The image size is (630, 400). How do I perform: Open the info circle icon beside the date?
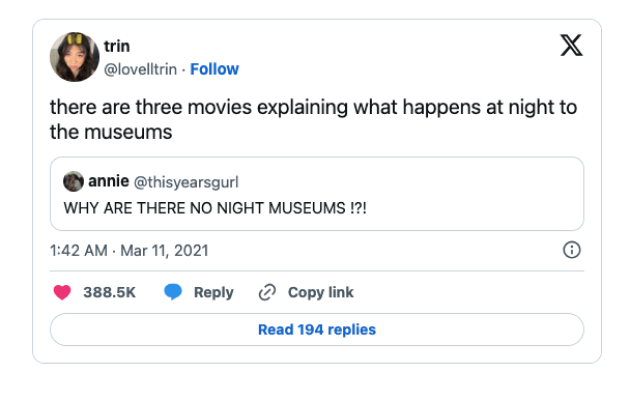572,250
